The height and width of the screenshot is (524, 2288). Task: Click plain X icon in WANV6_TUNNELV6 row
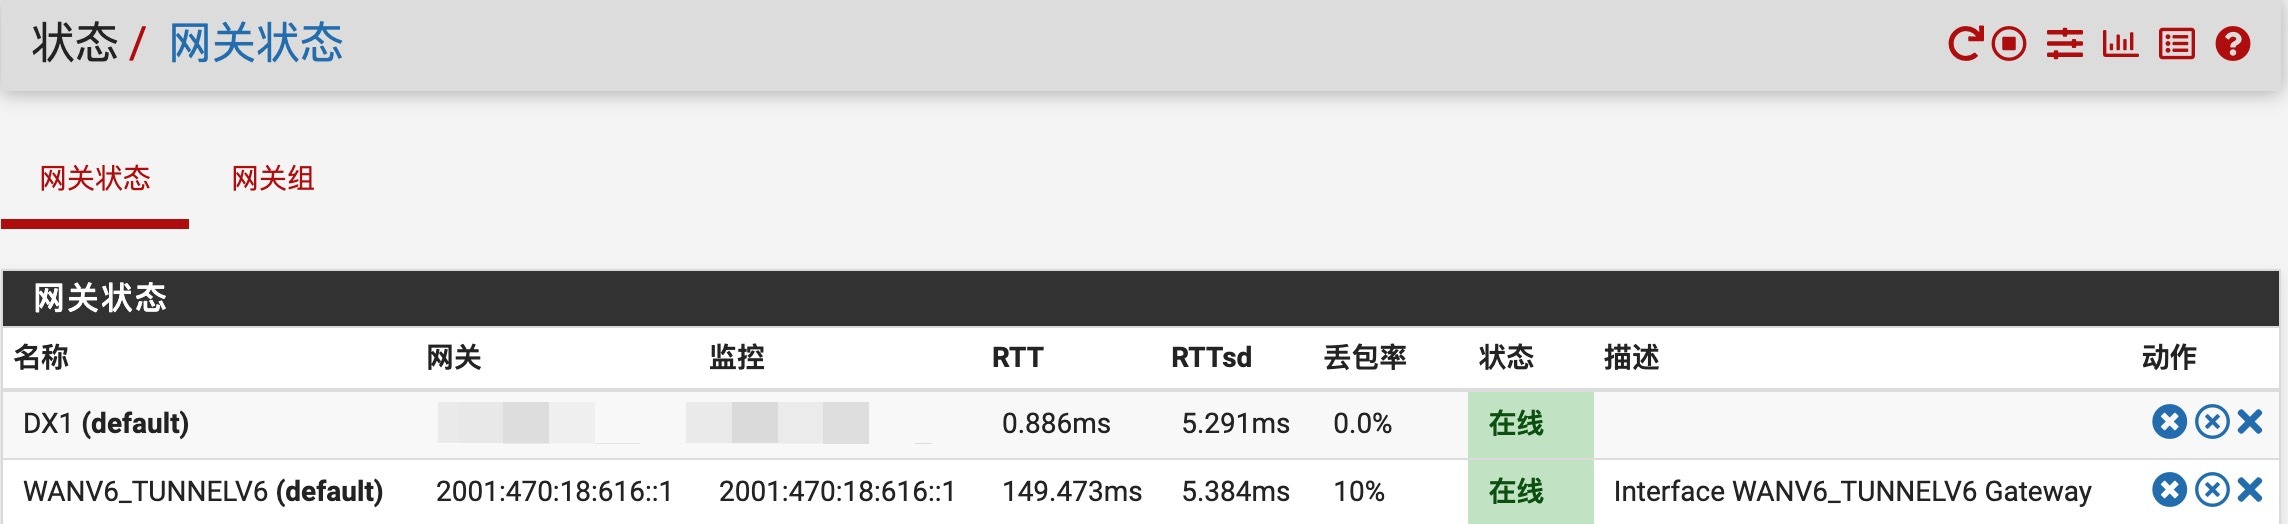point(2250,490)
